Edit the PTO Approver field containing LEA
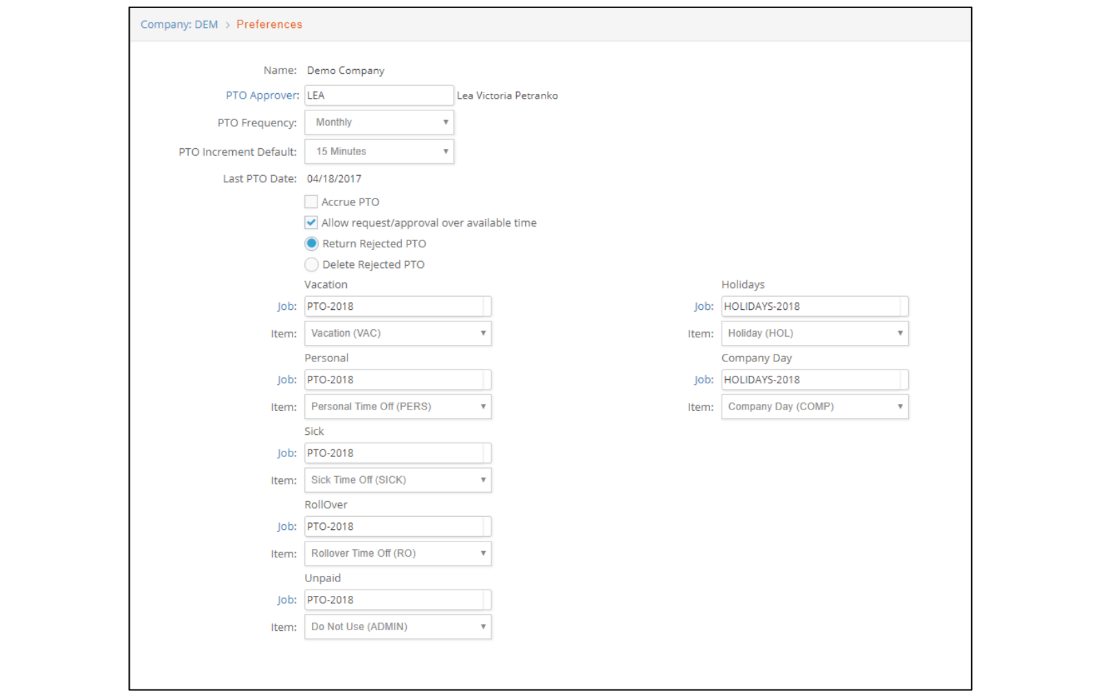The width and height of the screenshot is (1095, 697). coord(379,96)
